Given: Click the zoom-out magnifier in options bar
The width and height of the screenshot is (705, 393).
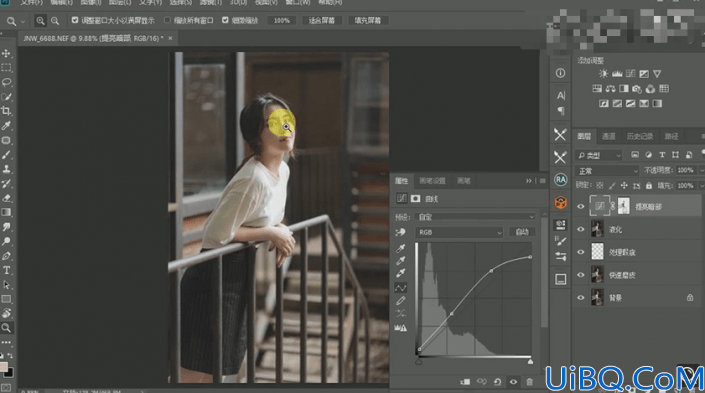Looking at the screenshot, I should 55,21.
